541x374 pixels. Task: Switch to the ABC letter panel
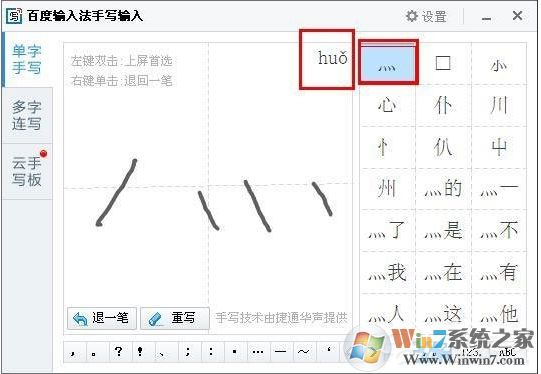click(x=508, y=352)
